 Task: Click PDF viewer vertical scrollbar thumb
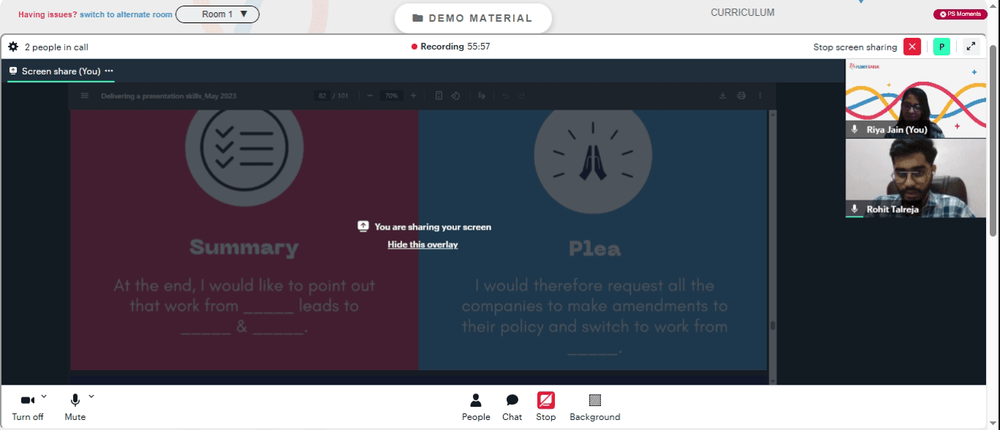[773, 325]
